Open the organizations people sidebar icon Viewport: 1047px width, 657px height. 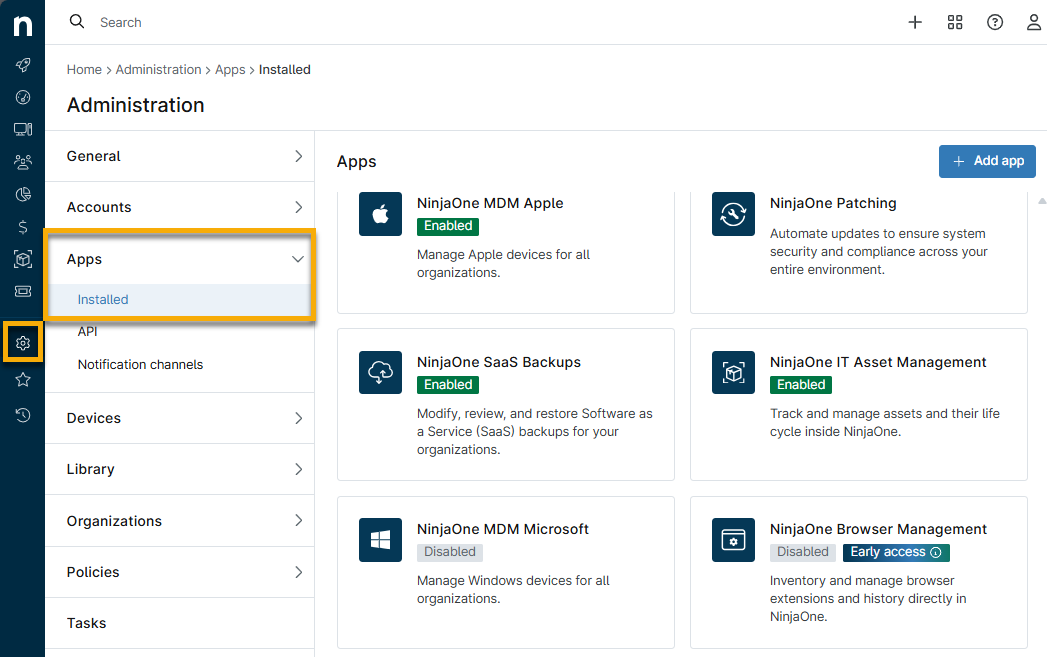[x=23, y=162]
